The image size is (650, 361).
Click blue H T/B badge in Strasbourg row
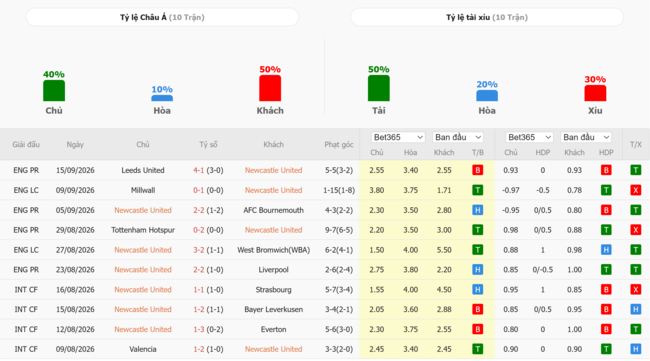(478, 289)
